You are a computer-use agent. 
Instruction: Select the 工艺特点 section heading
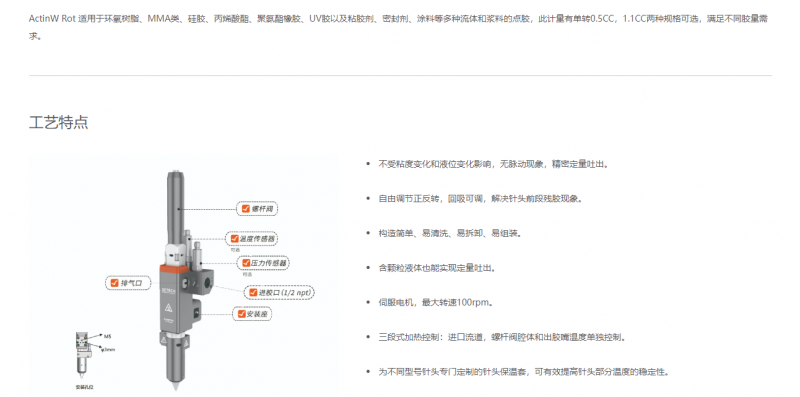(x=59, y=122)
